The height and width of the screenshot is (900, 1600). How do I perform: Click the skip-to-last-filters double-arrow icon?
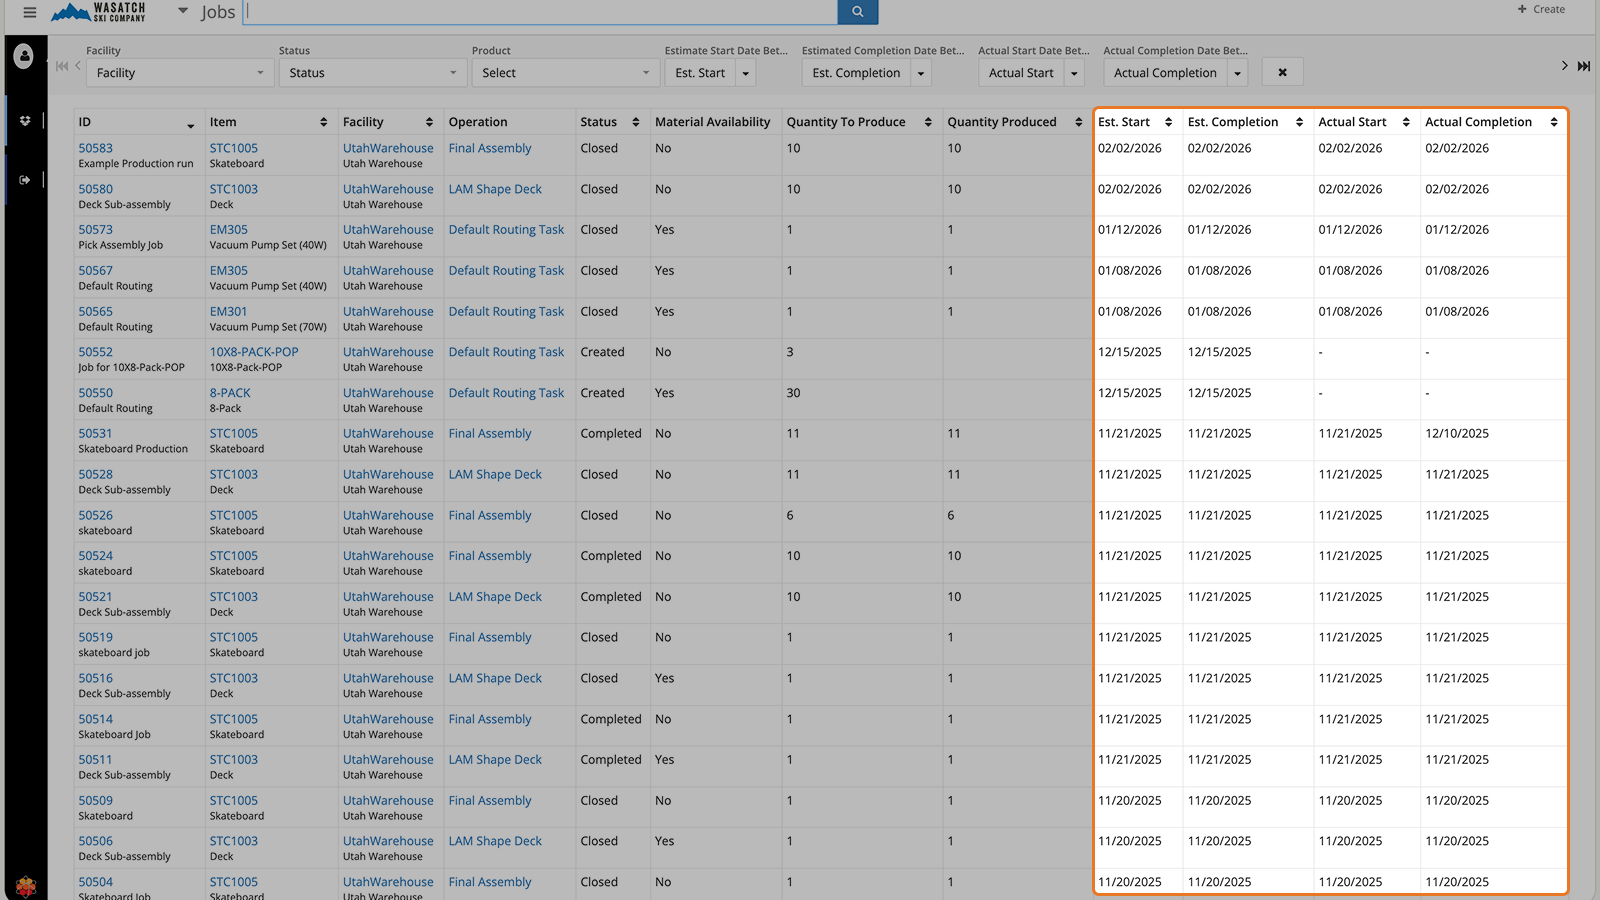click(1584, 65)
